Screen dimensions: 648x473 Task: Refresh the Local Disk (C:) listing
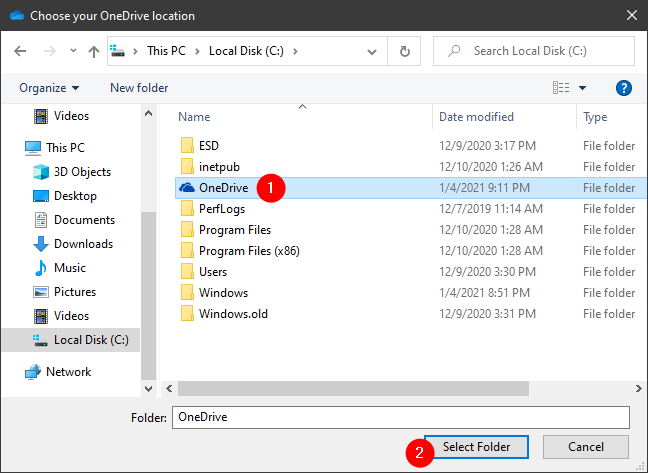(405, 51)
